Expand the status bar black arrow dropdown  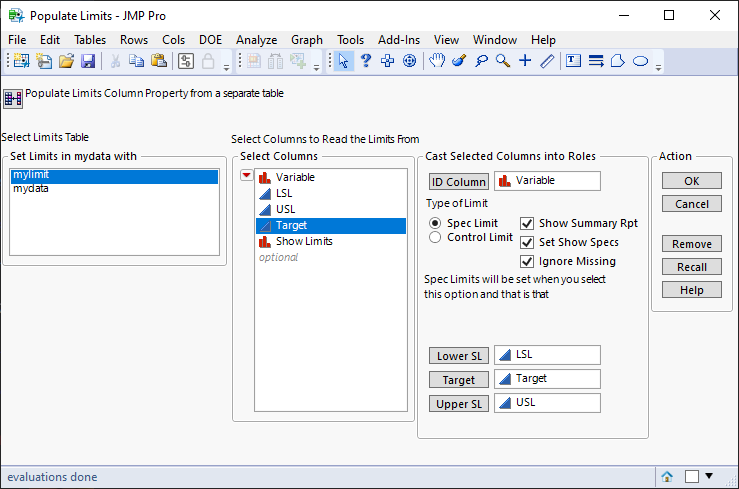click(710, 476)
